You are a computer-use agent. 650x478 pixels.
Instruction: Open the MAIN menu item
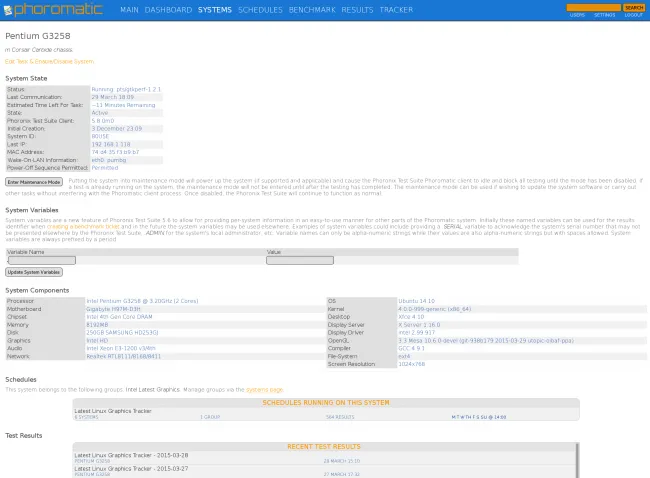click(129, 10)
